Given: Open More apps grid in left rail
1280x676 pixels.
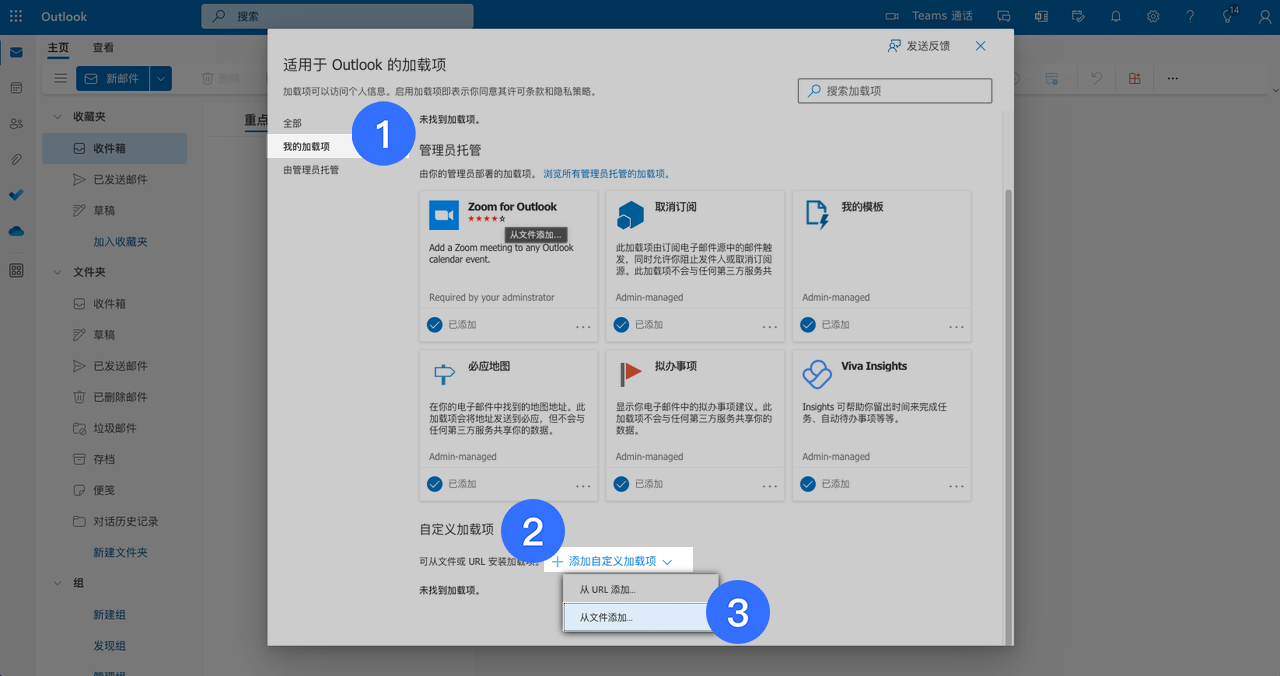Looking at the screenshot, I should 16,270.
